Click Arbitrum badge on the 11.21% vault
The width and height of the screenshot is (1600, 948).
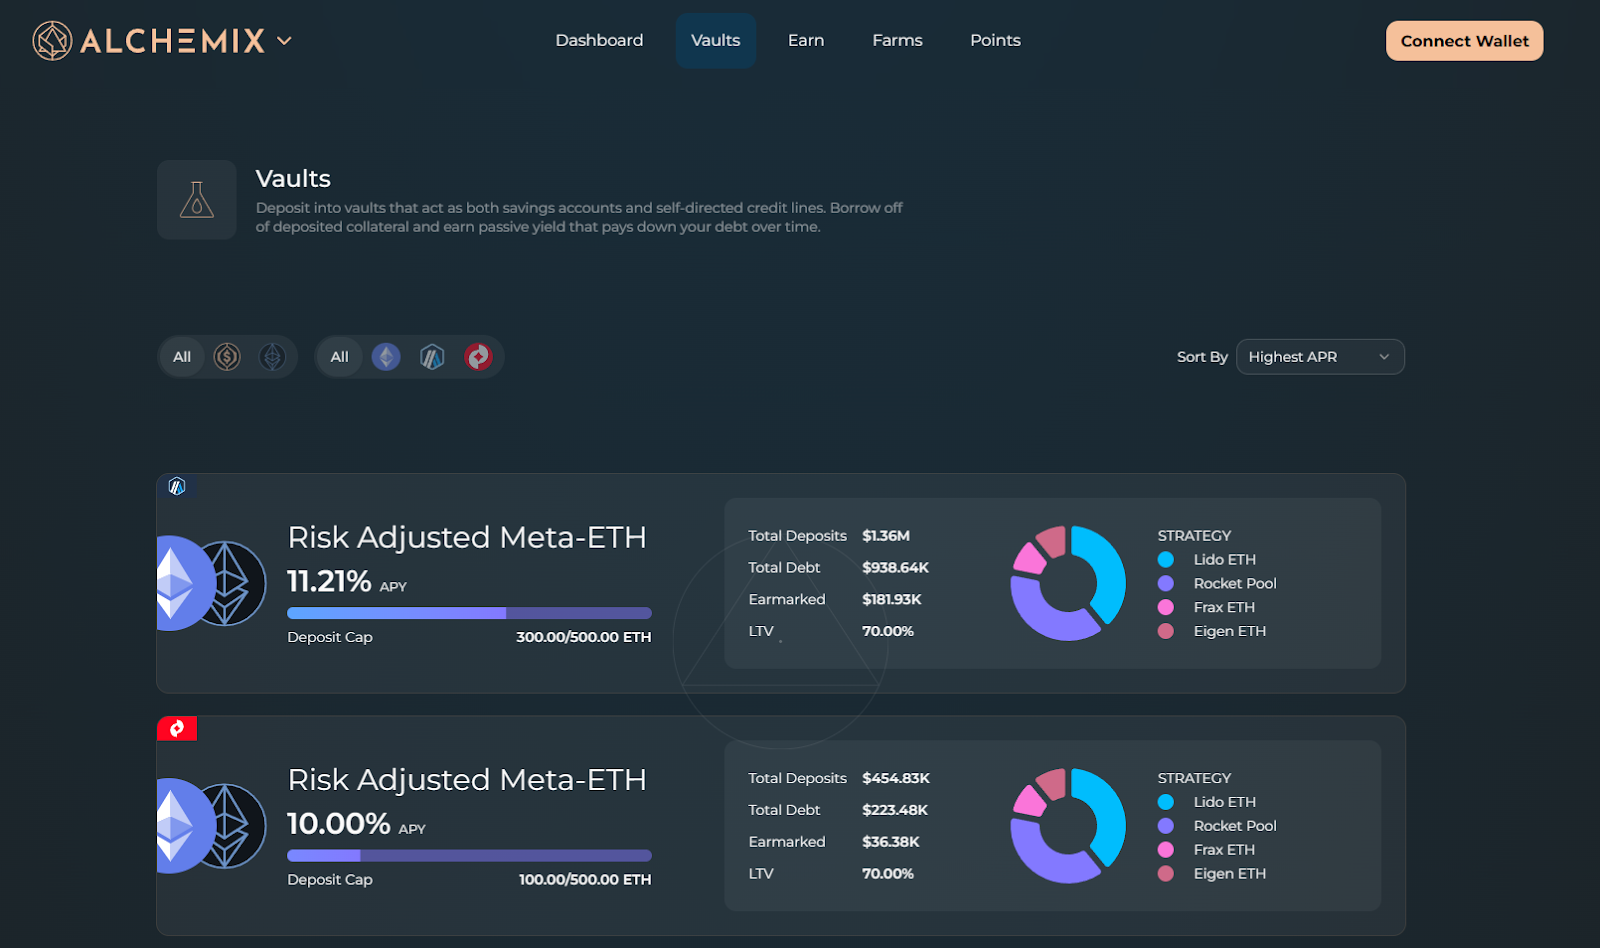[177, 487]
